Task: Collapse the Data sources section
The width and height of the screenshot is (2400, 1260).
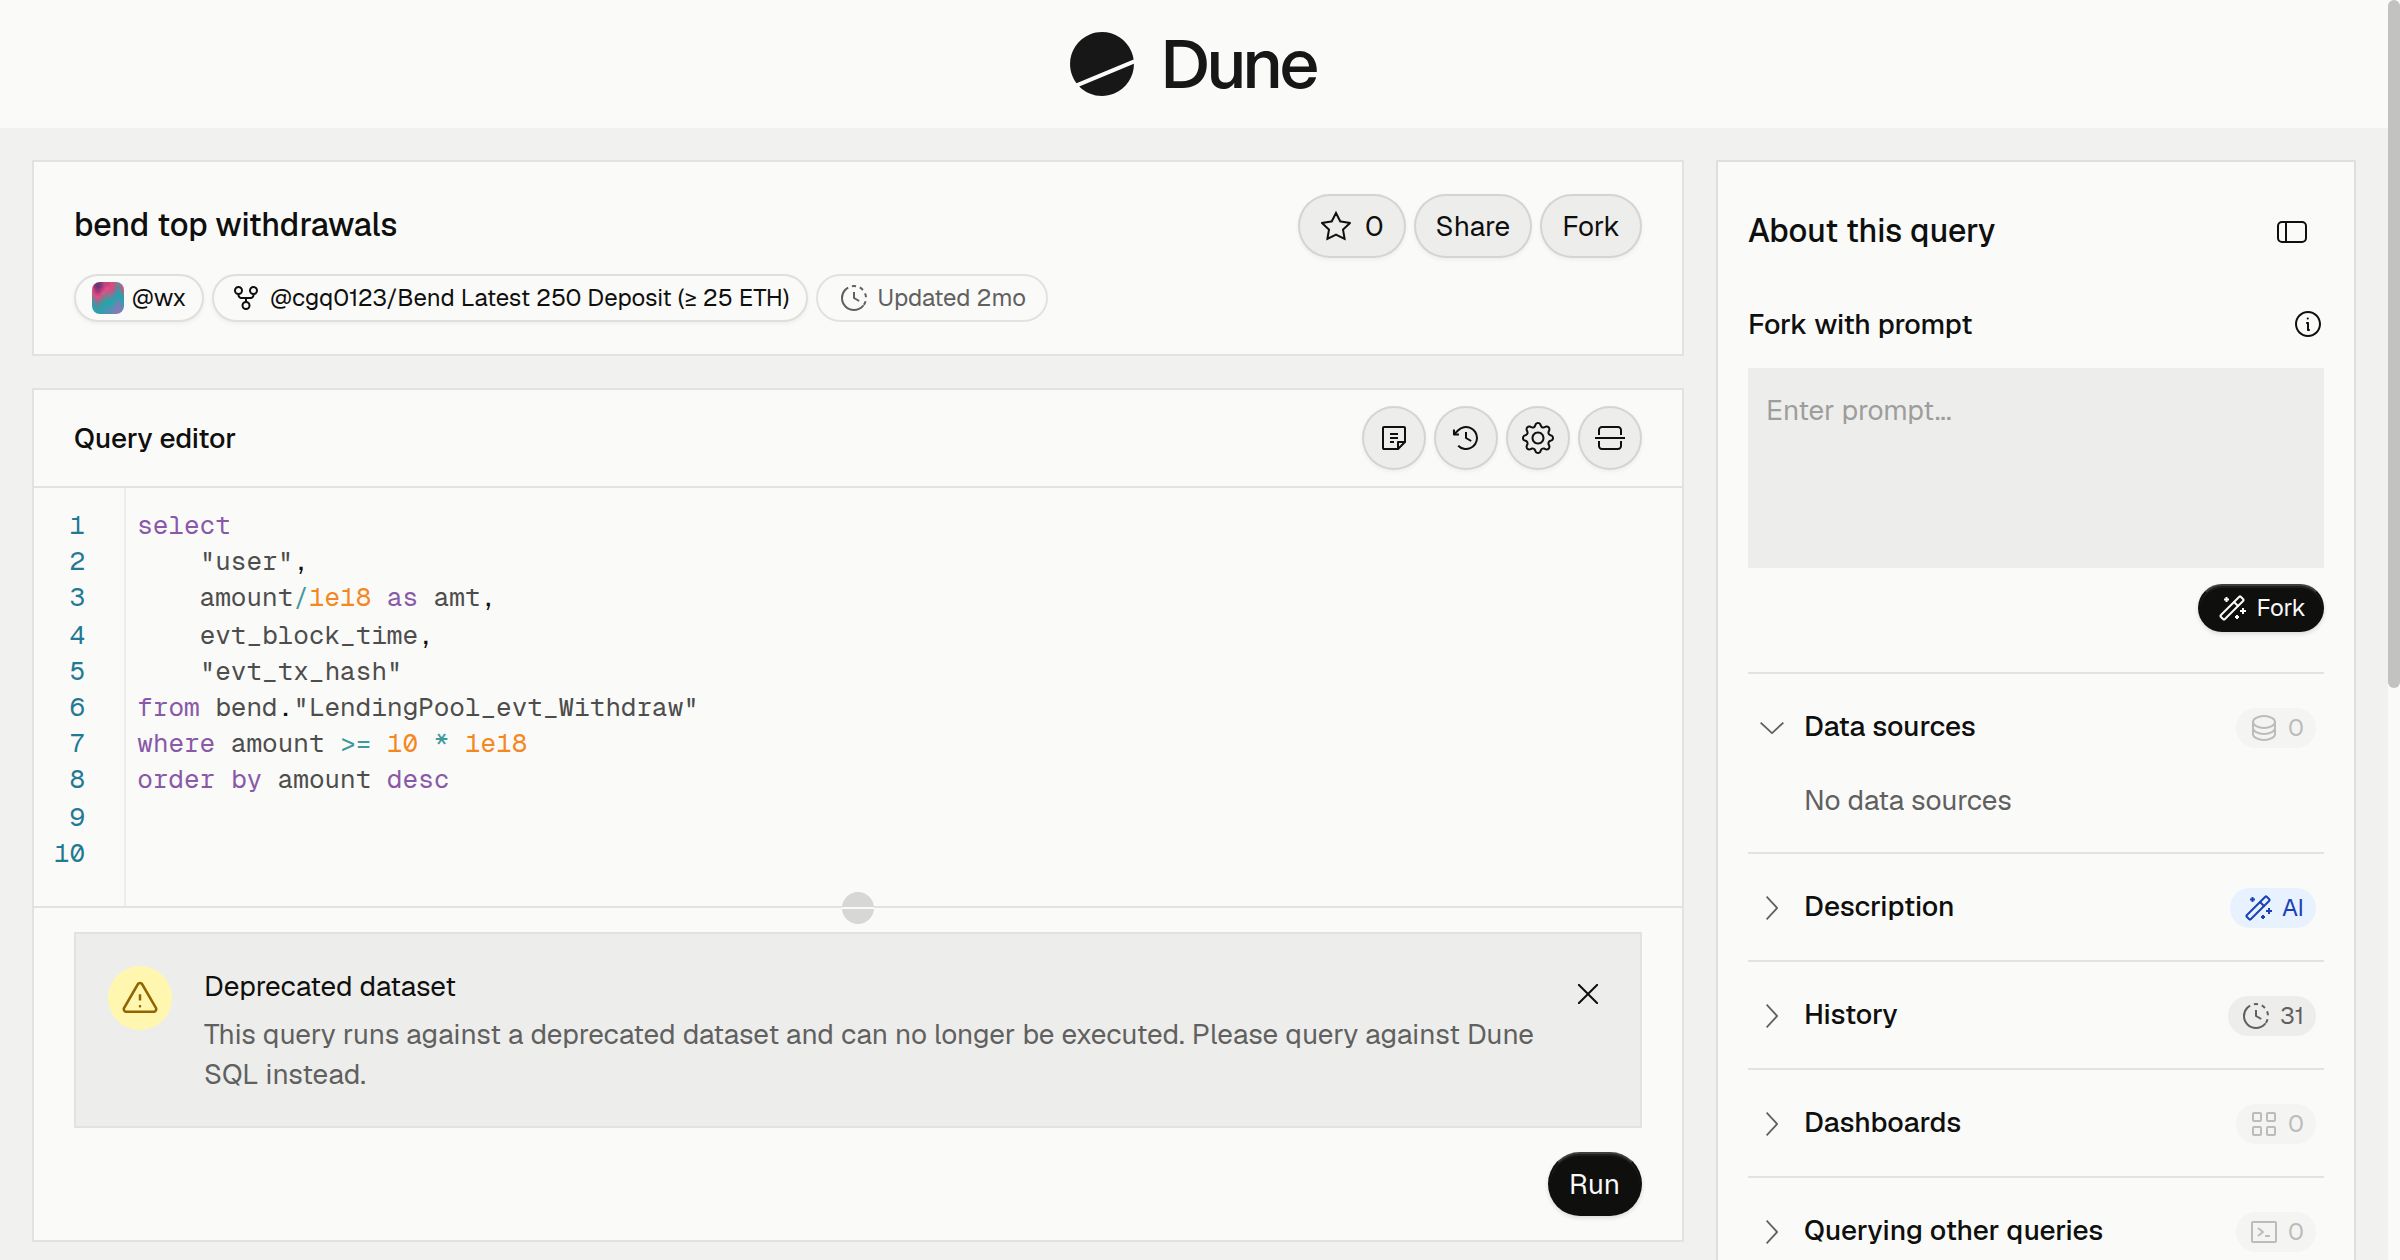Action: (x=1771, y=727)
